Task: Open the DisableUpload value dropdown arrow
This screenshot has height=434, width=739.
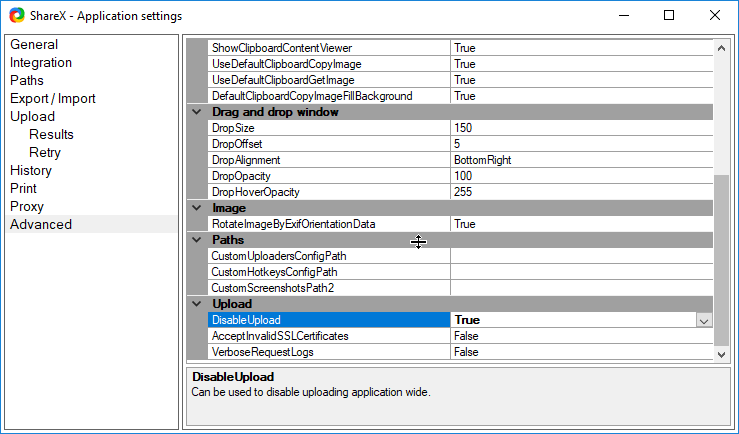Action: pos(704,320)
